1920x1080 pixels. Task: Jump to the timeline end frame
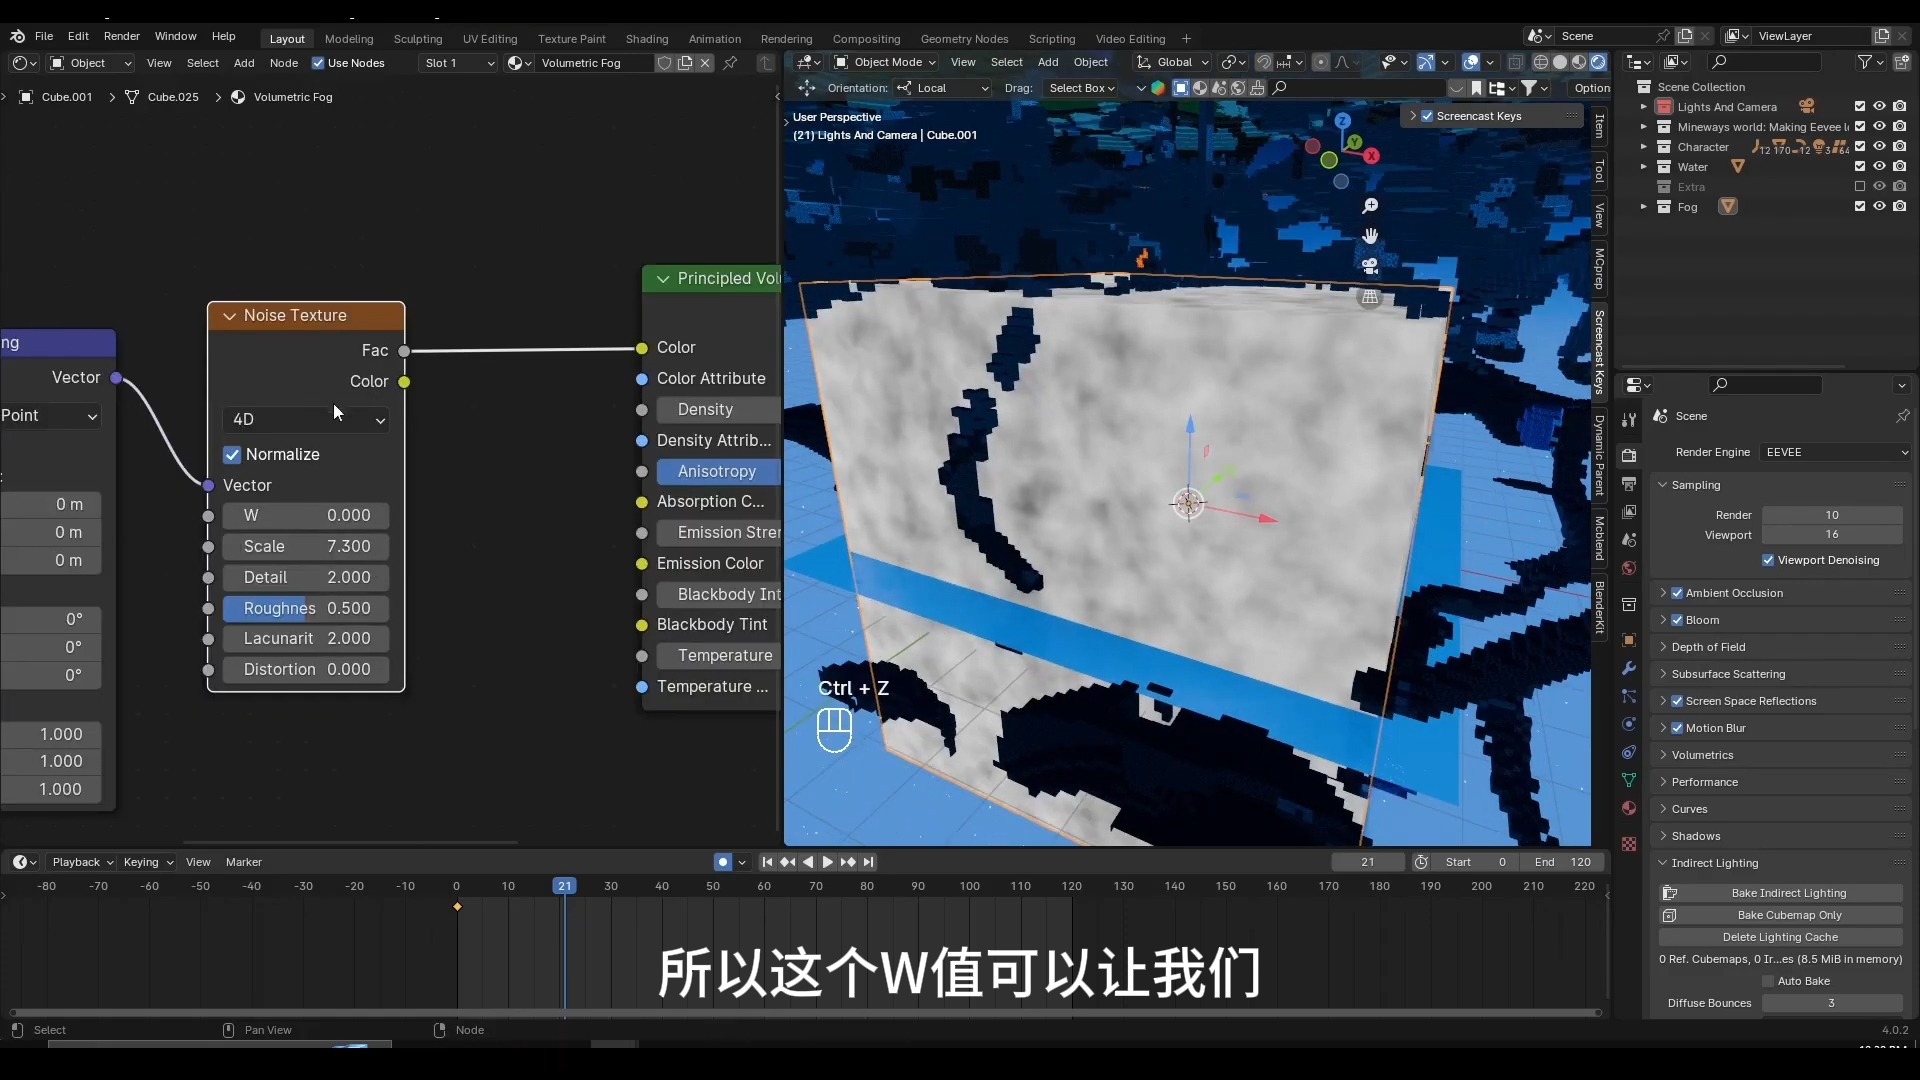(x=869, y=862)
